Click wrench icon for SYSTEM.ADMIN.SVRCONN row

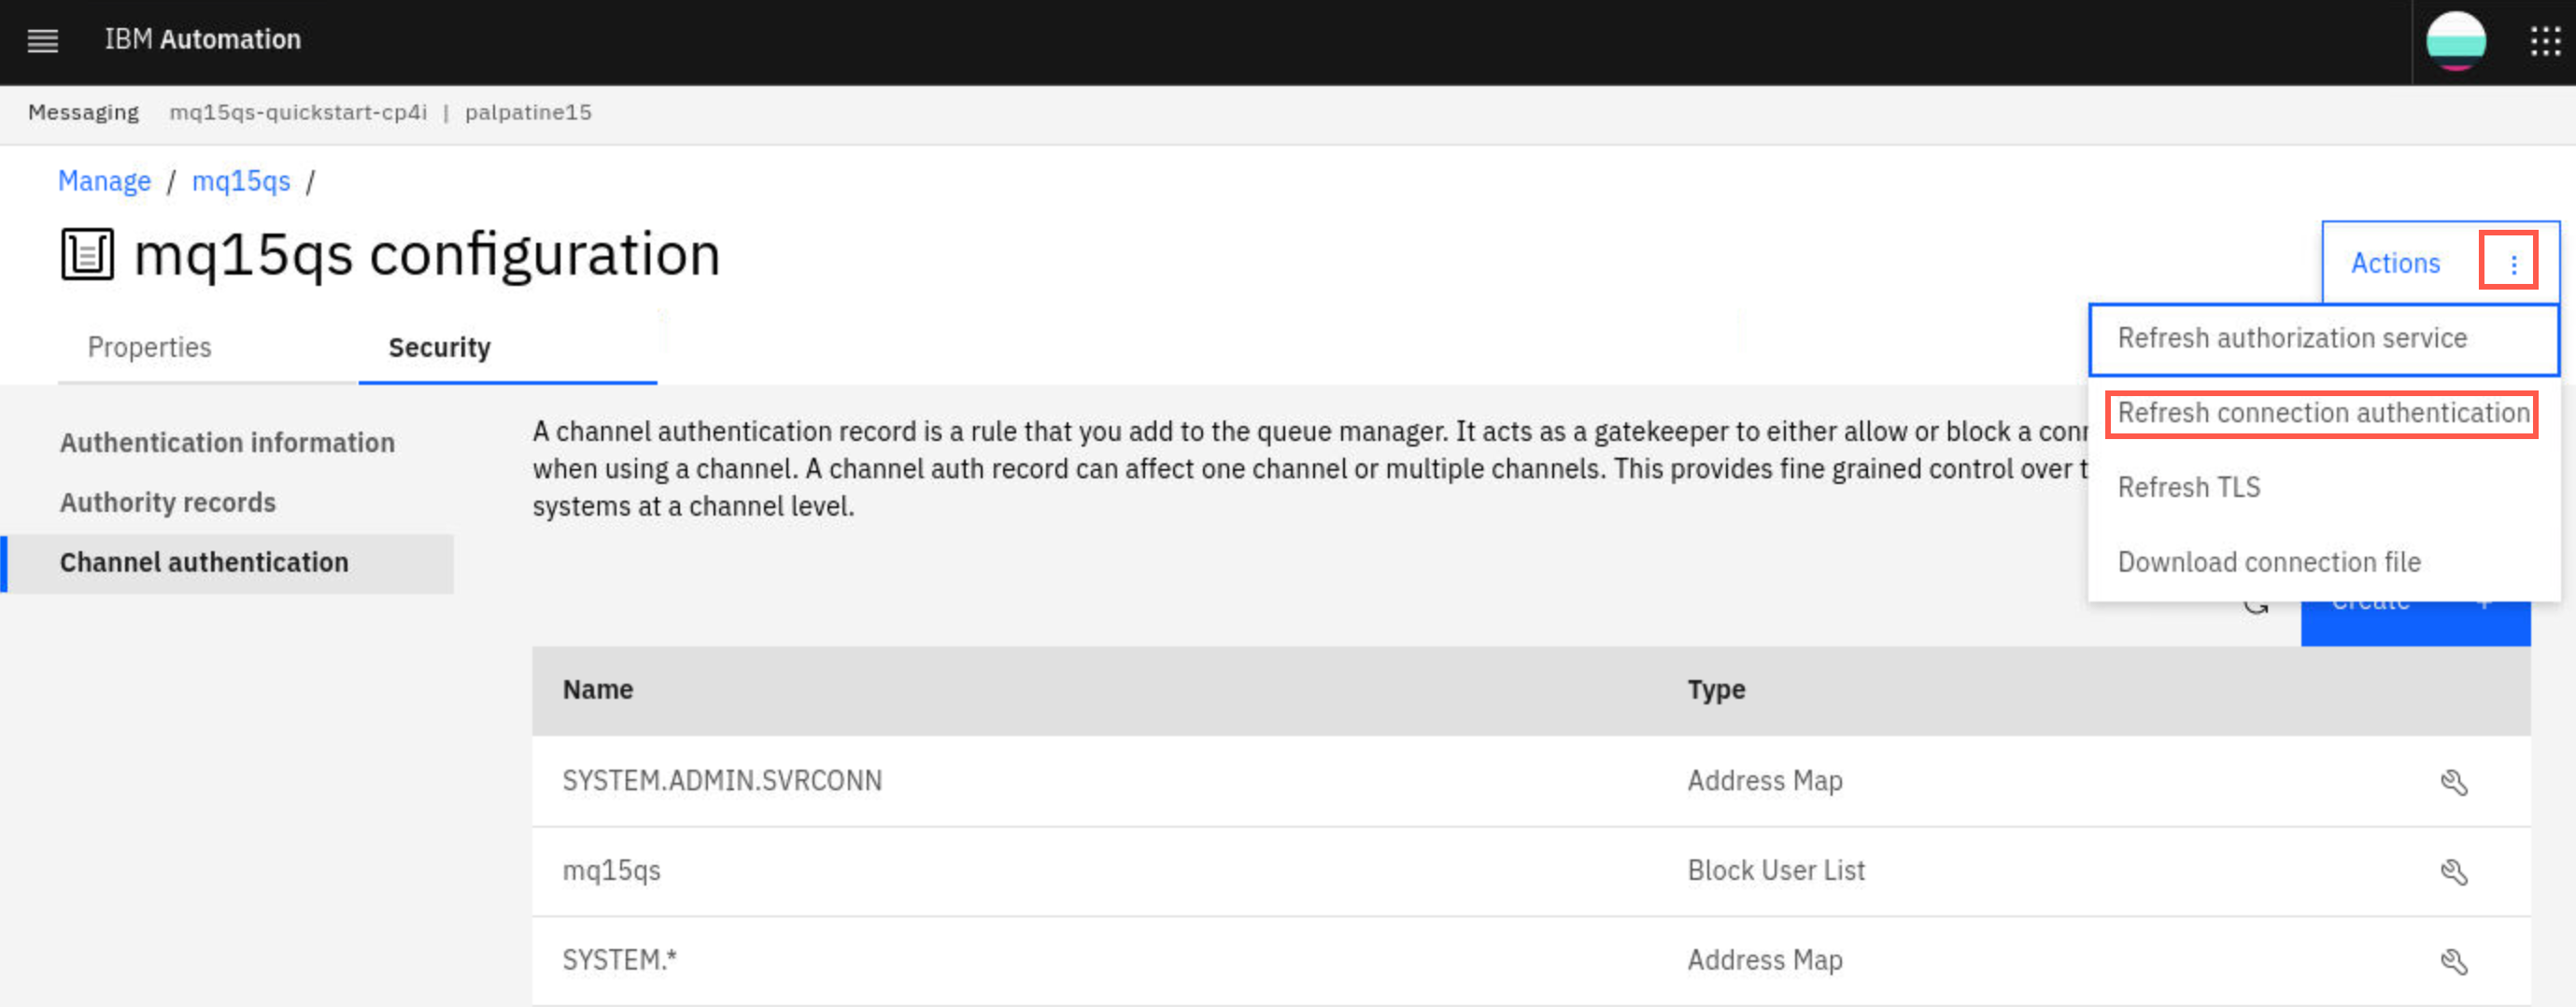click(2453, 782)
